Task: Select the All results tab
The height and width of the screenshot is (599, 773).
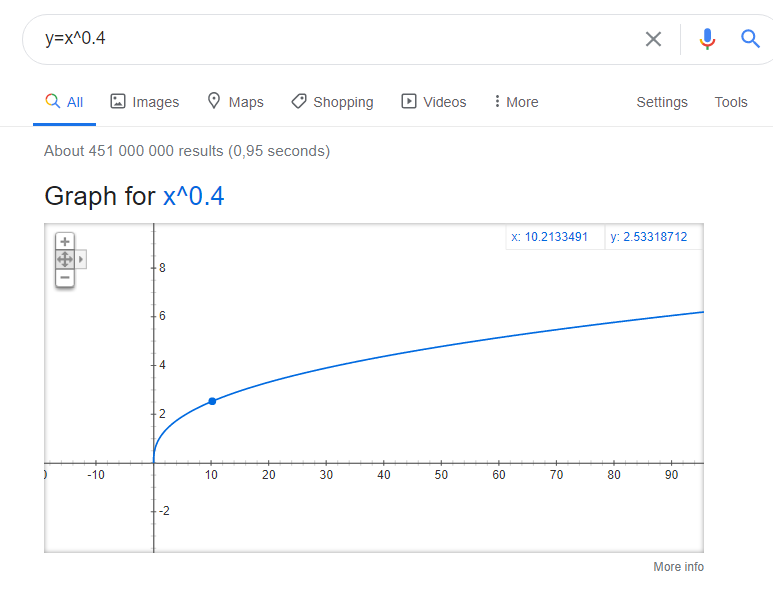Action: (64, 102)
